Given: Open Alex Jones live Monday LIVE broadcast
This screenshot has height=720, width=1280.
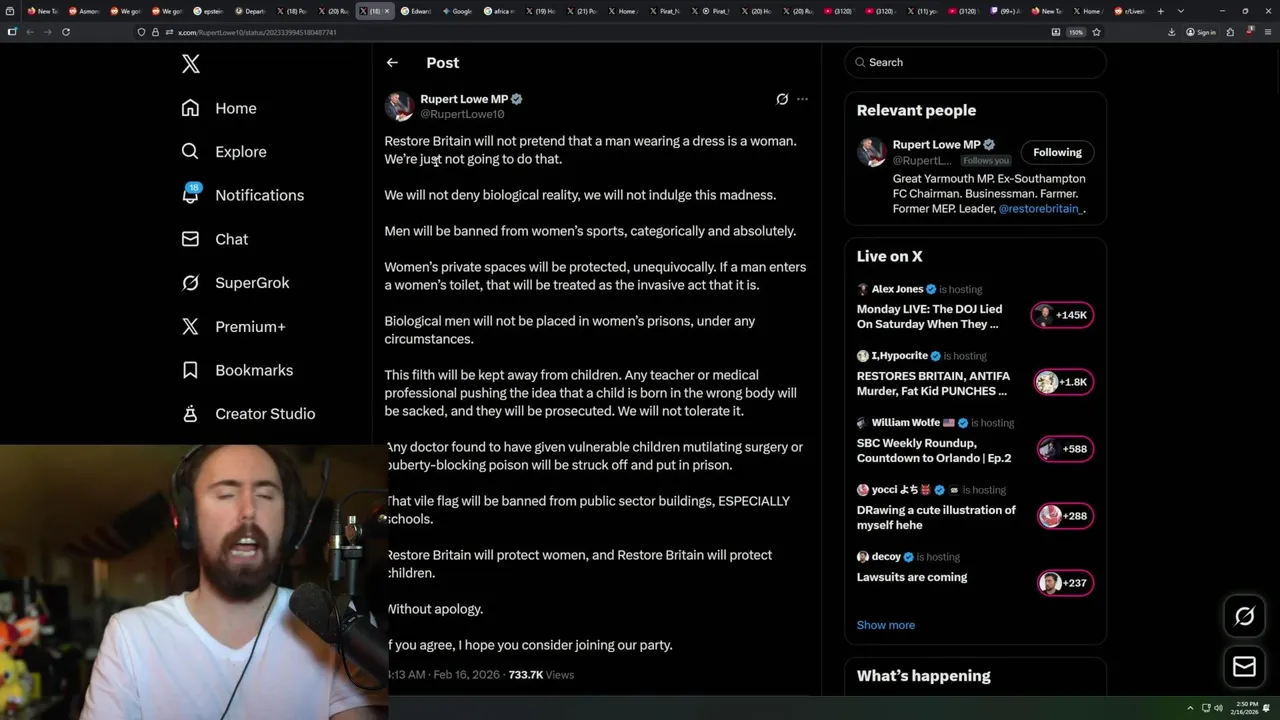Looking at the screenshot, I should point(929,317).
